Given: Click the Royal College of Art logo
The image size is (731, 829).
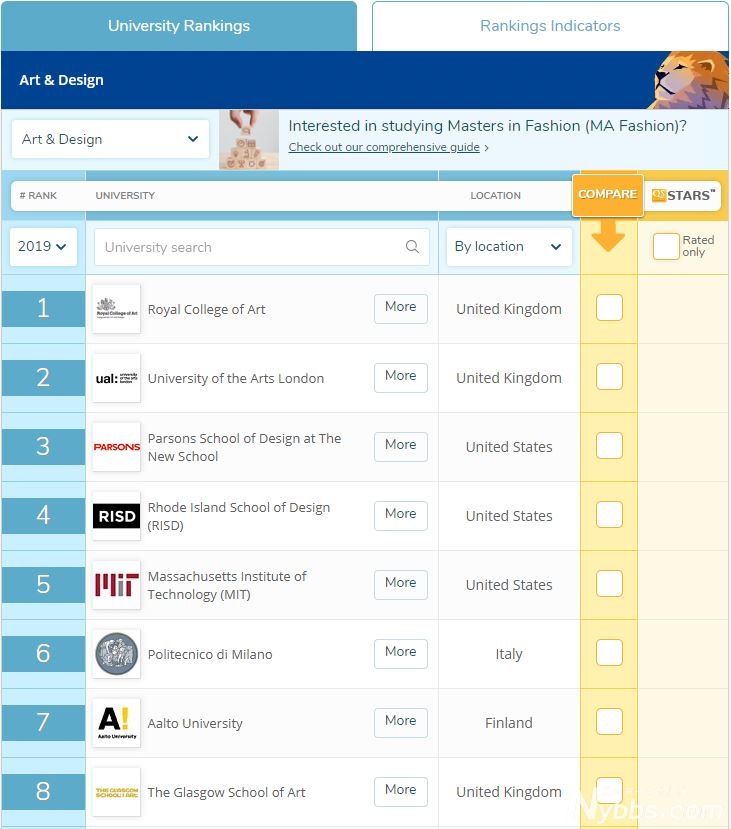Looking at the screenshot, I should tap(116, 309).
